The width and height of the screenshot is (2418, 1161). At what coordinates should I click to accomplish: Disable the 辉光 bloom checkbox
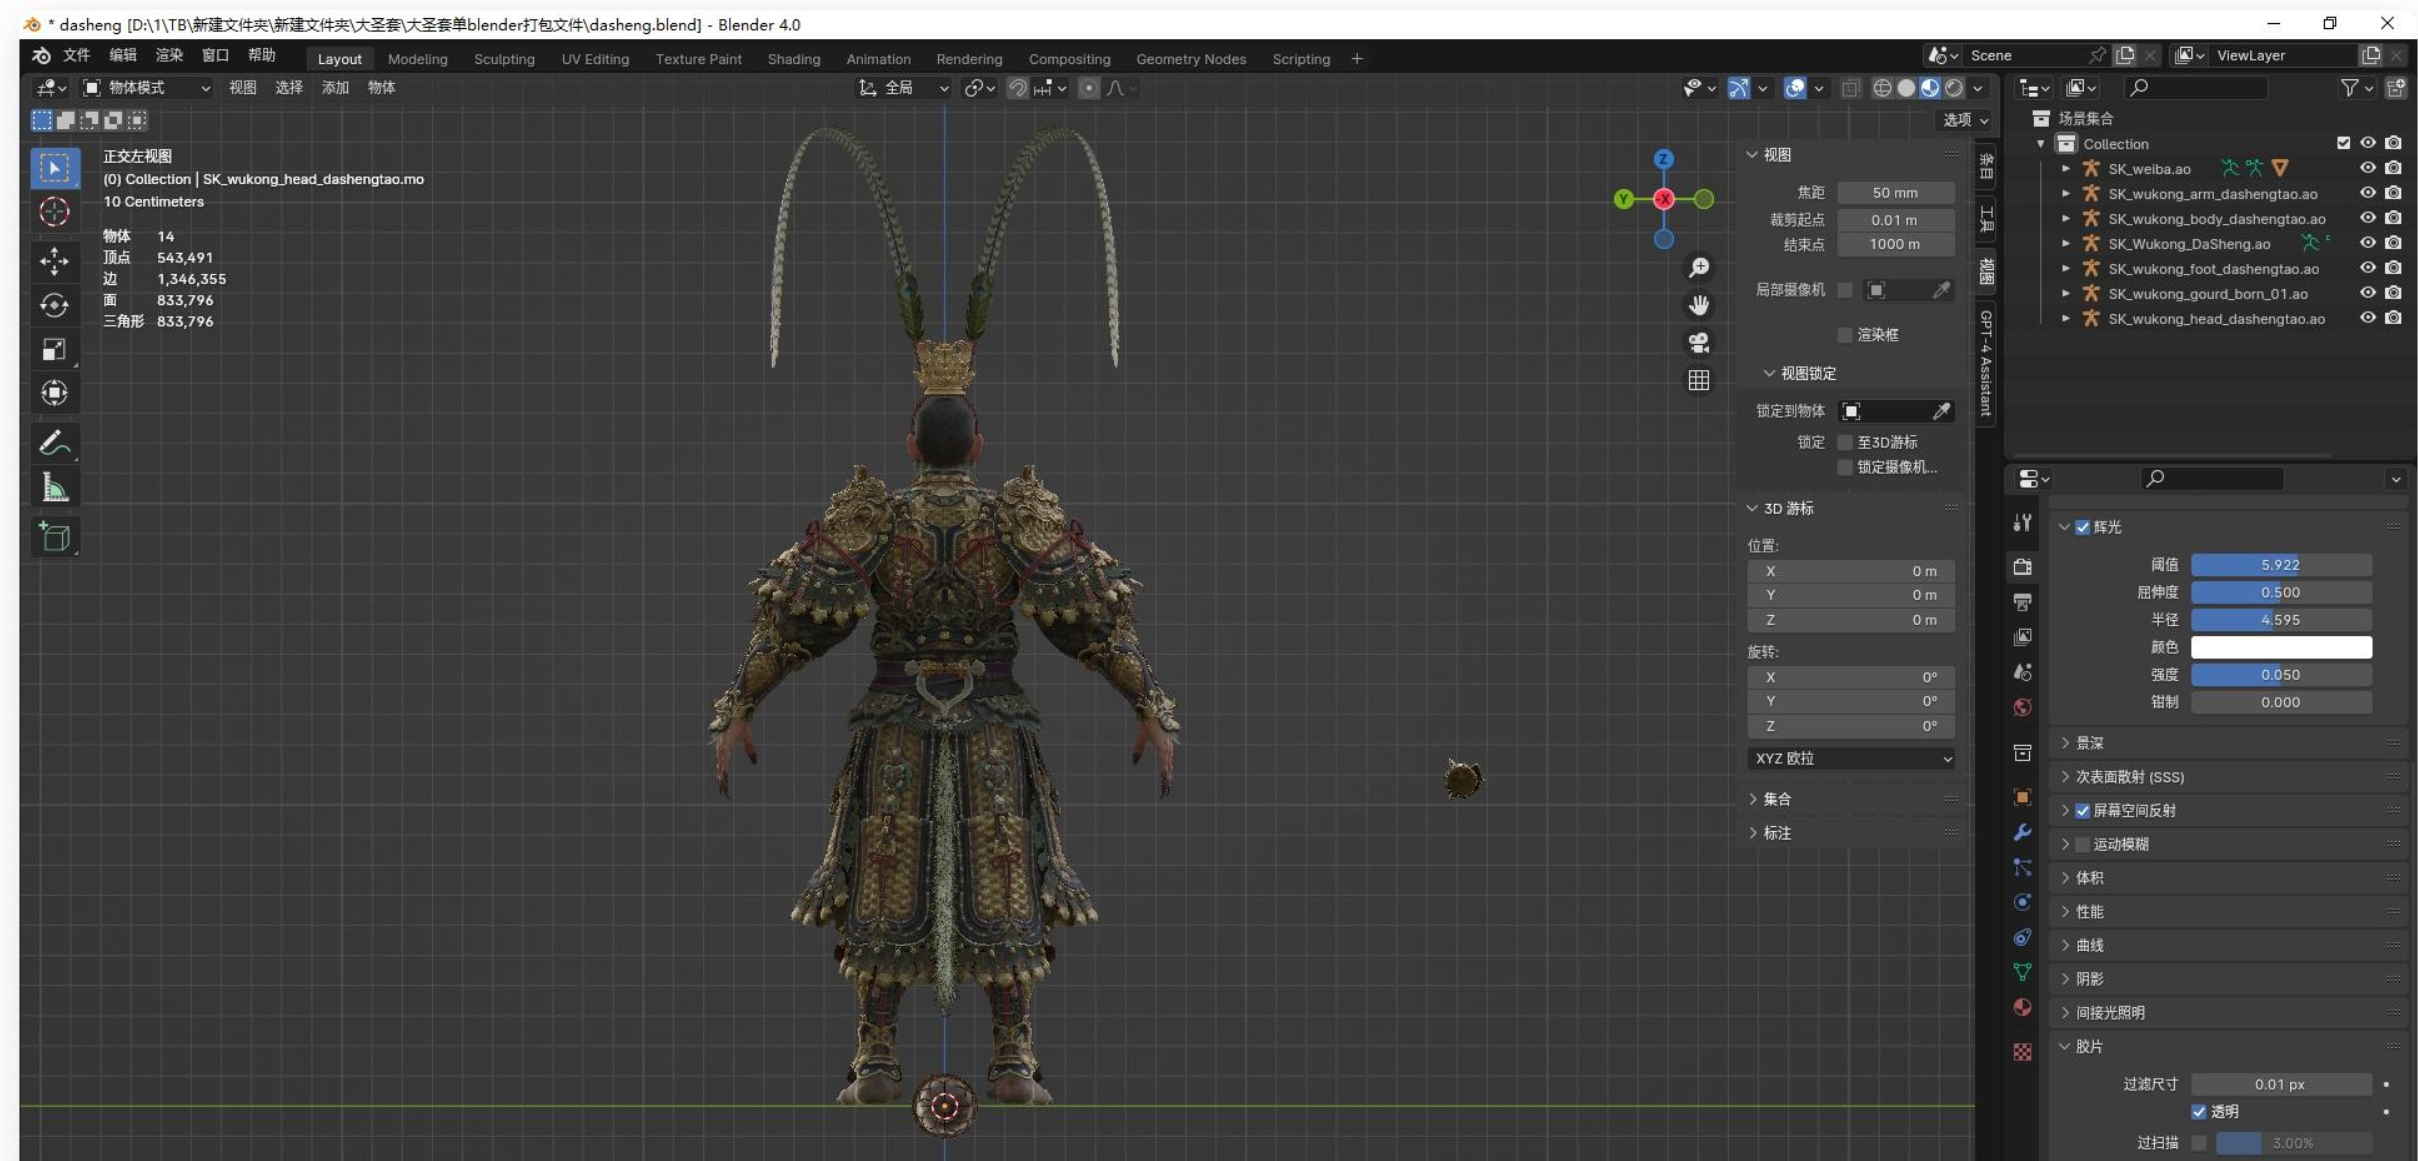[2082, 527]
